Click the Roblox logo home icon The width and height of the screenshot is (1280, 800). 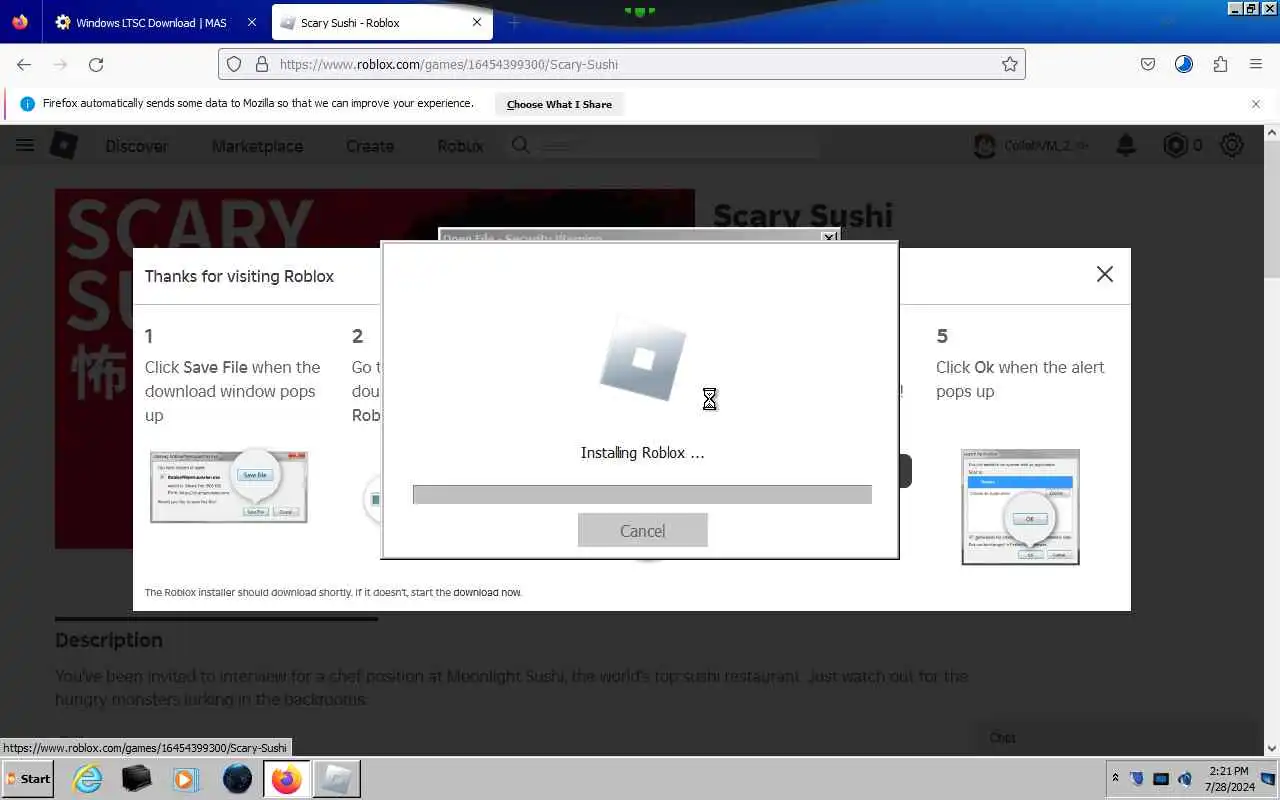(x=64, y=146)
